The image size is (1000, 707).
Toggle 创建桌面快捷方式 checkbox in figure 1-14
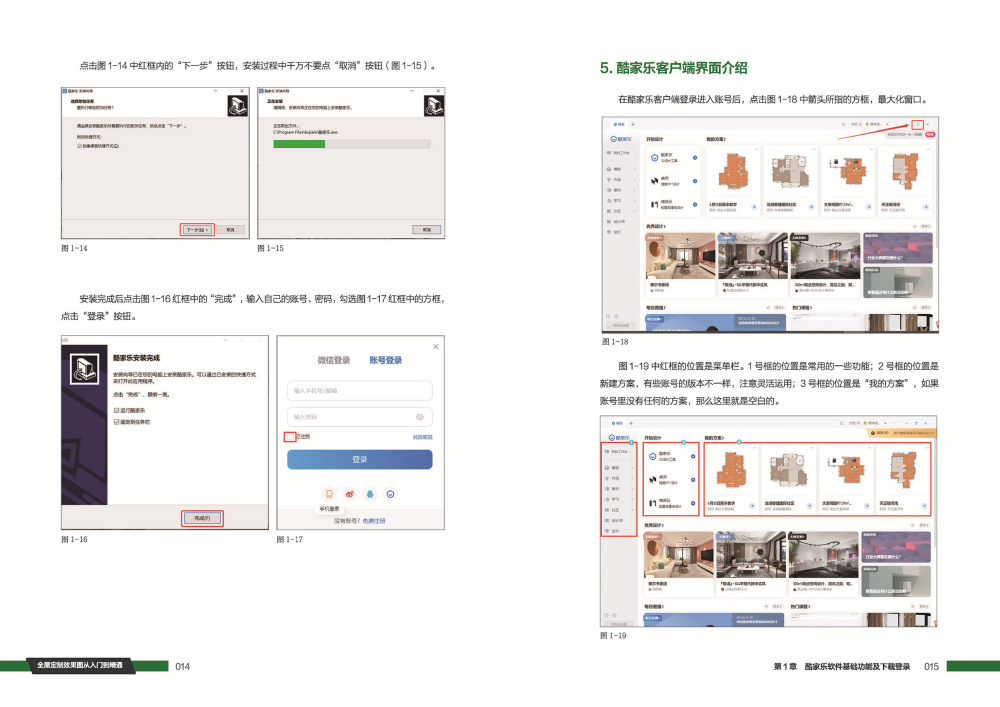tap(80, 146)
